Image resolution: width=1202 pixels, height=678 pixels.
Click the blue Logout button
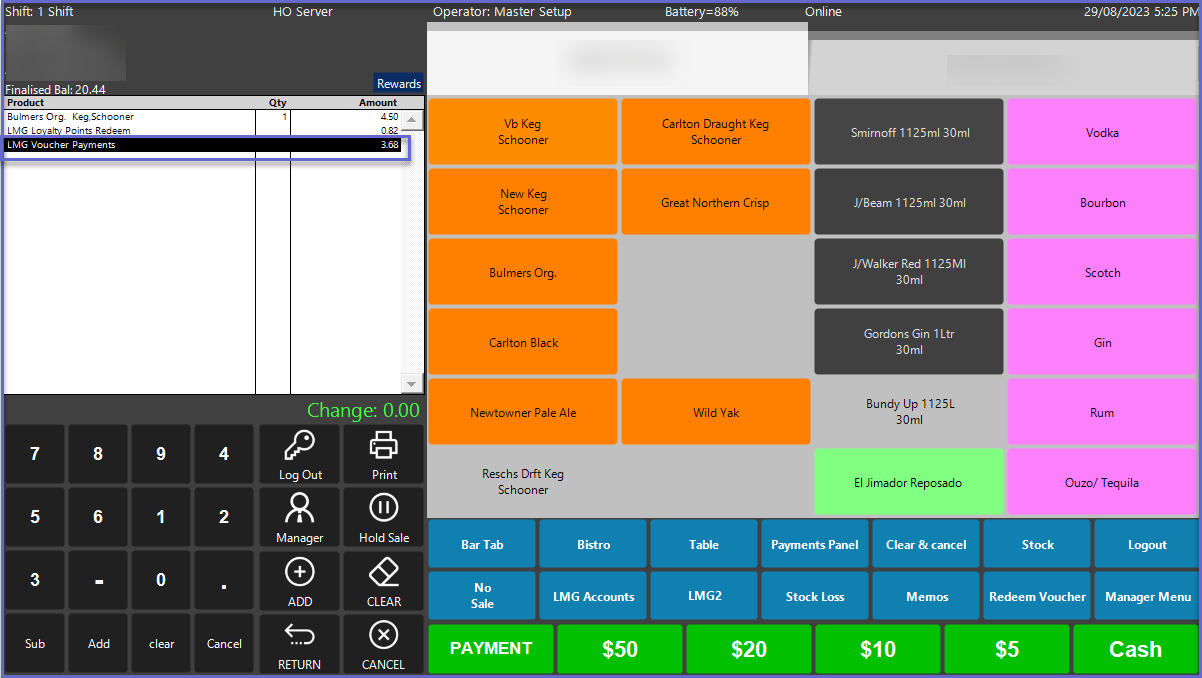coord(1147,544)
